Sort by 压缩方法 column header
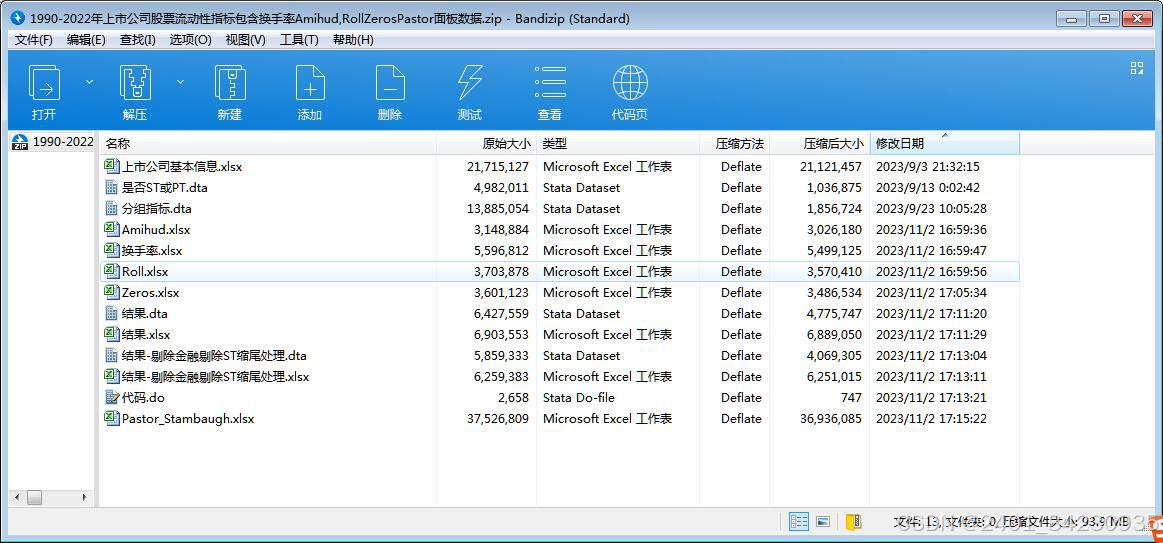Screen dimensions: 1163x543 click(736, 144)
